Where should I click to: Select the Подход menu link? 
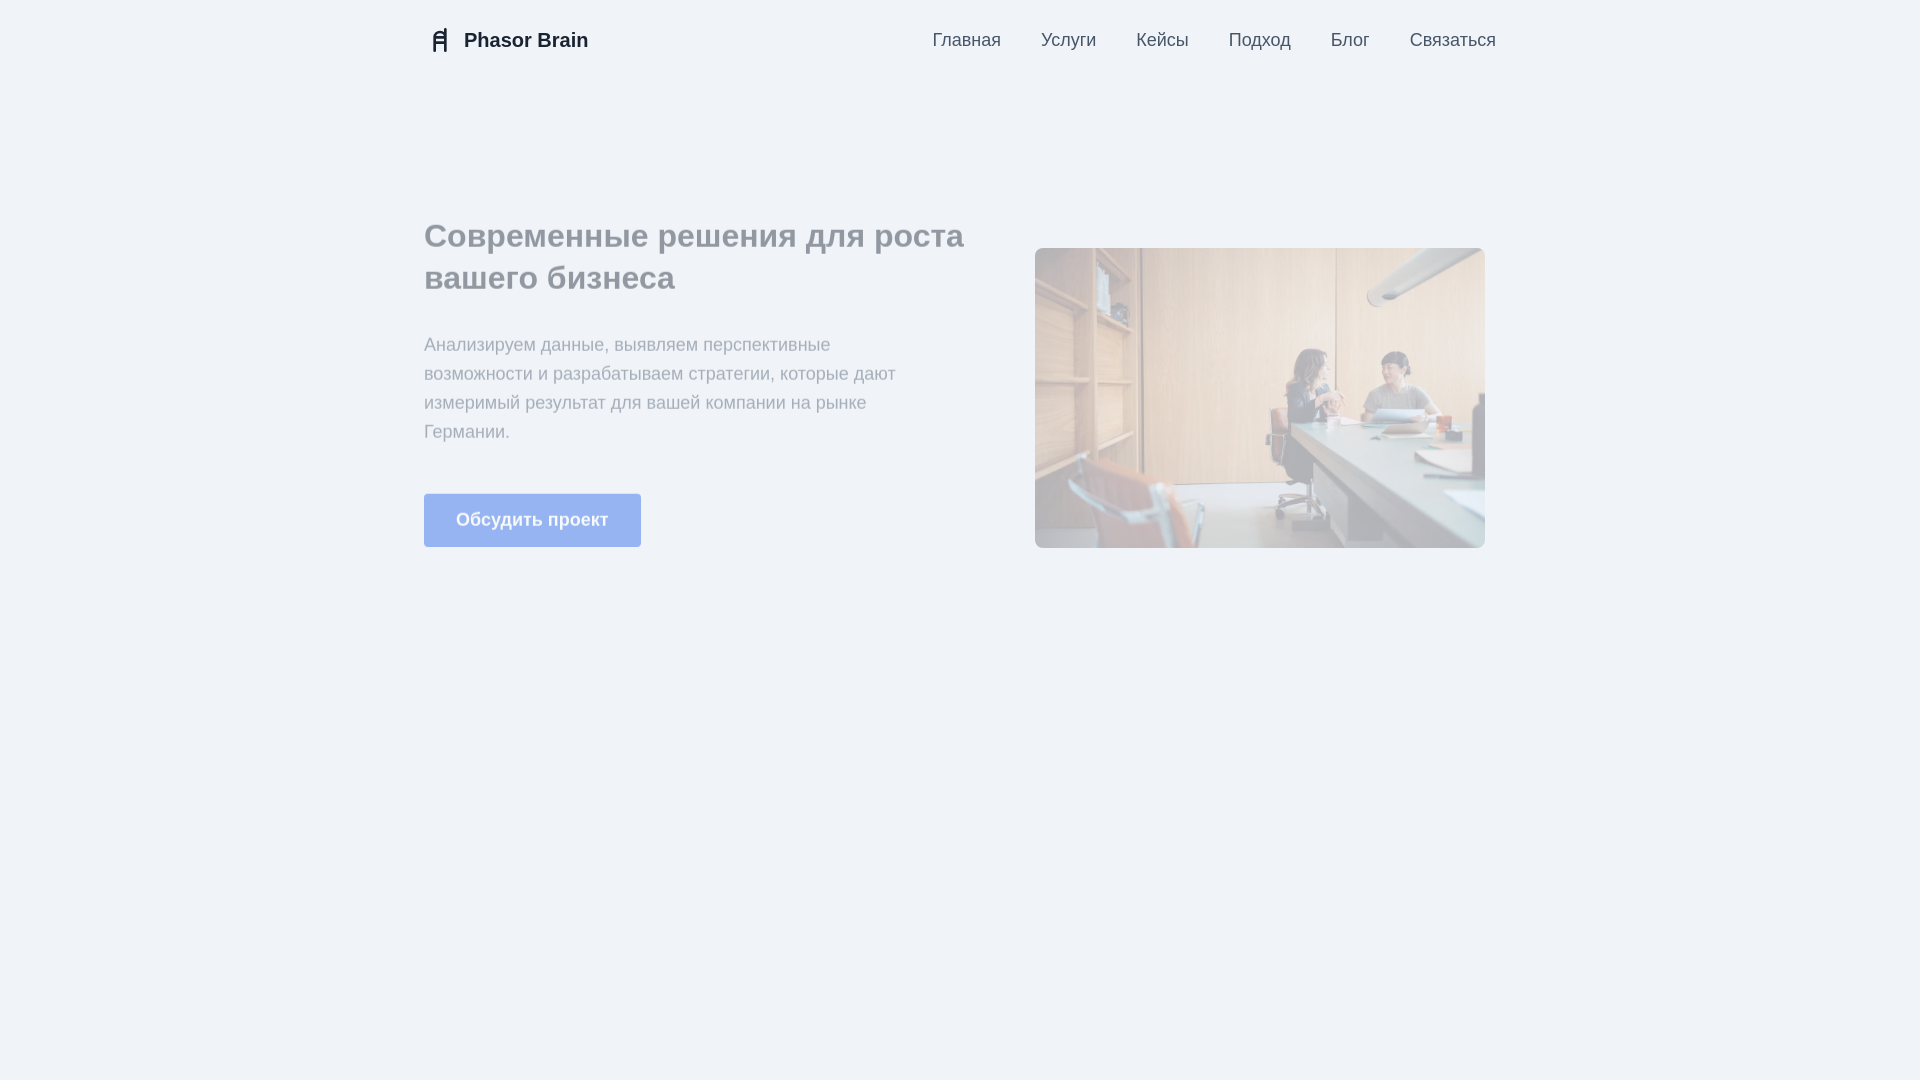click(1259, 40)
